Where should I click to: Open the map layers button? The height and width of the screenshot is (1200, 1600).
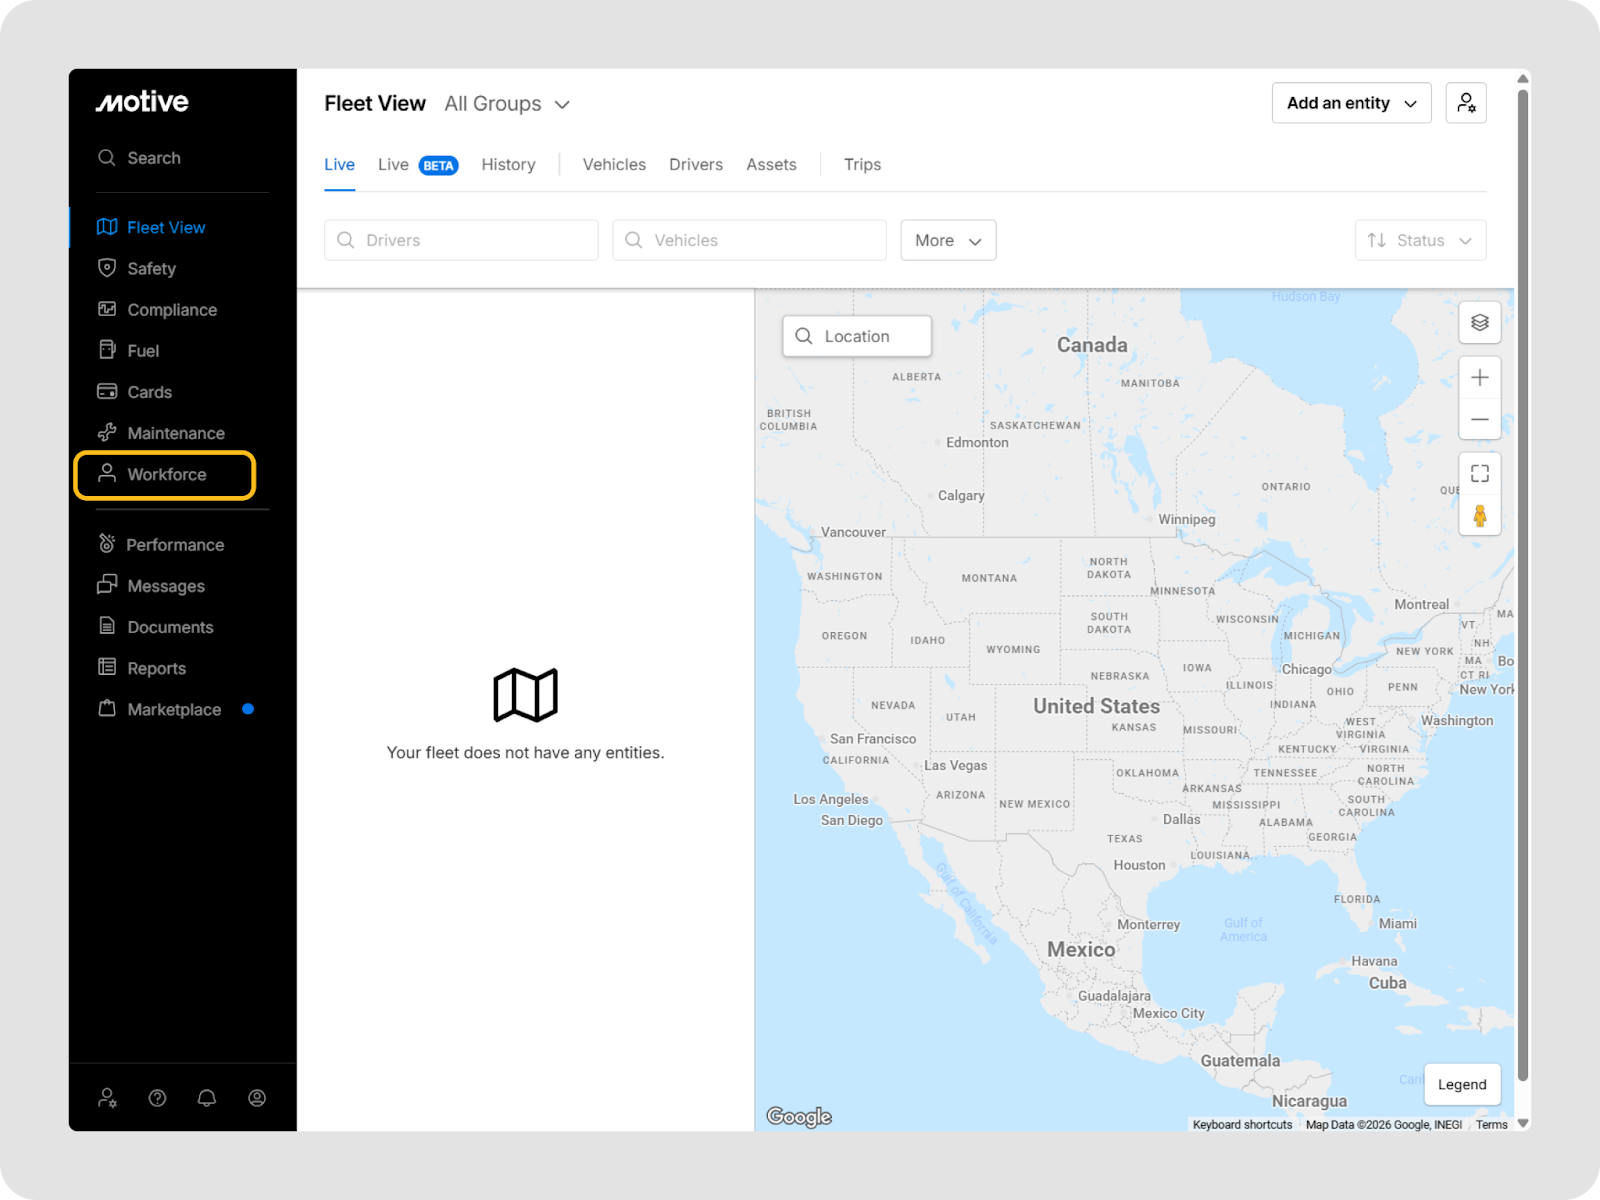1480,323
